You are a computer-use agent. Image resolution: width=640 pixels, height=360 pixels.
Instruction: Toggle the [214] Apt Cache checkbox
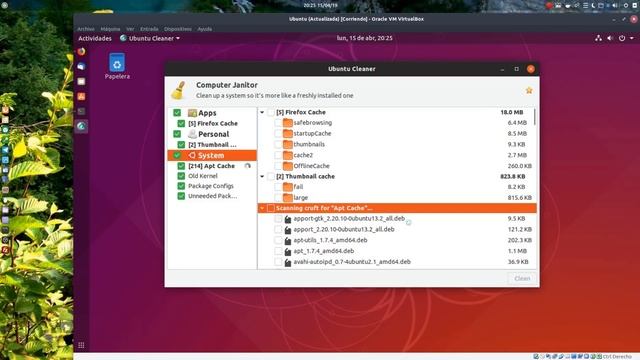(181, 166)
